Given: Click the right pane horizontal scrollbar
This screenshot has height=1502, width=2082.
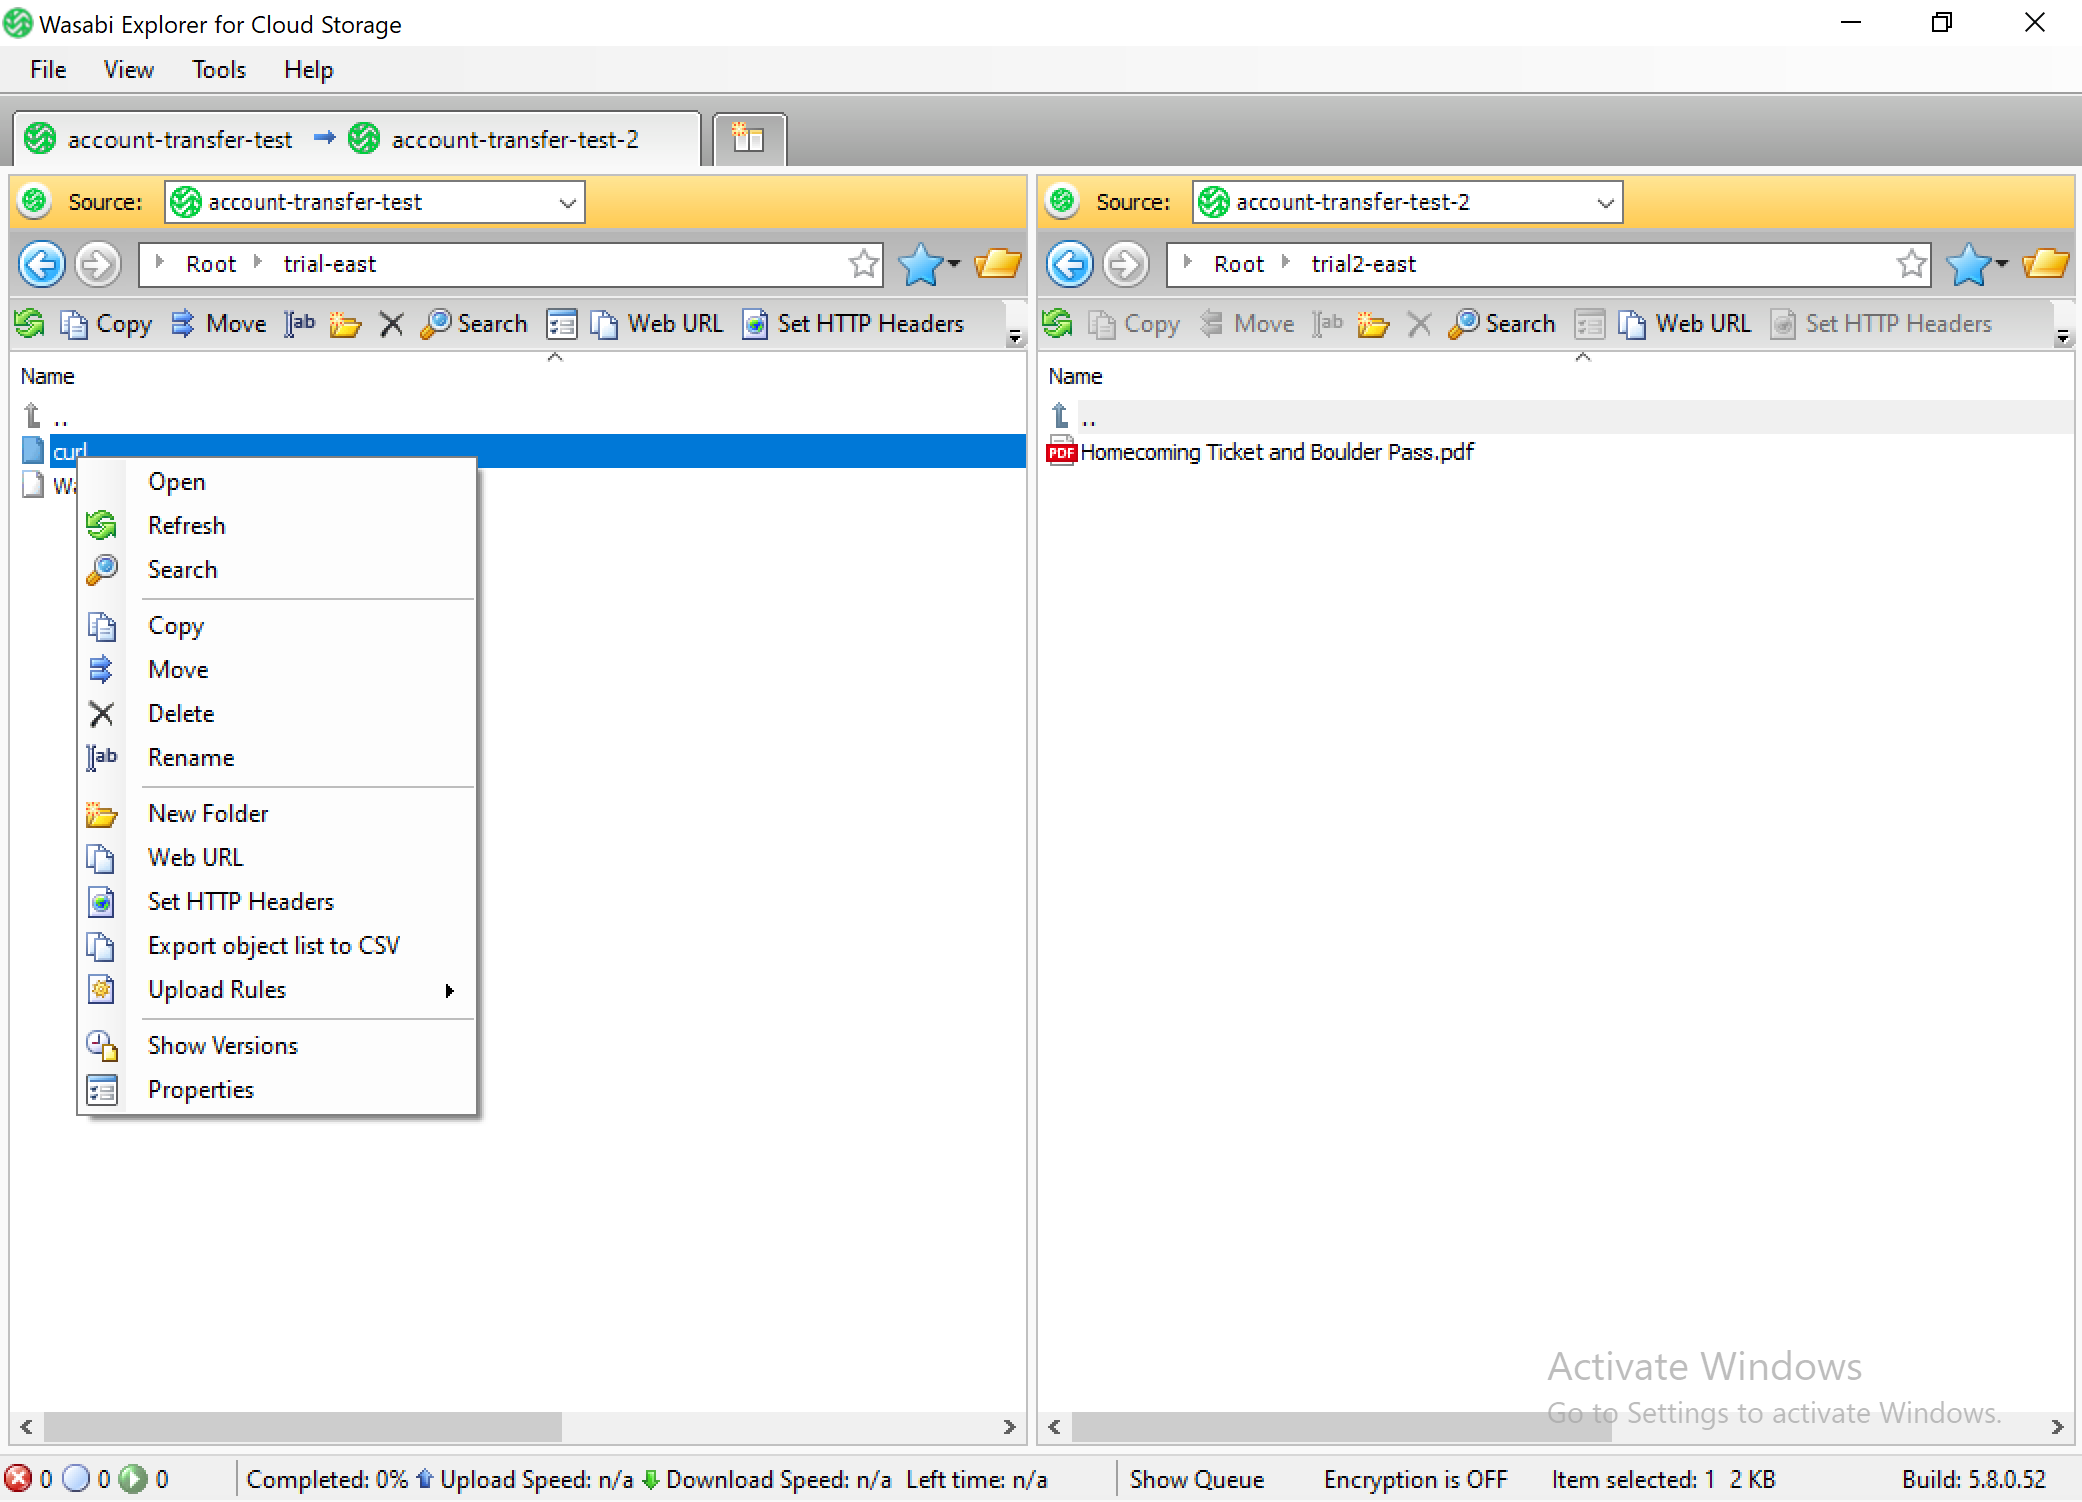Looking at the screenshot, I should tap(1341, 1427).
